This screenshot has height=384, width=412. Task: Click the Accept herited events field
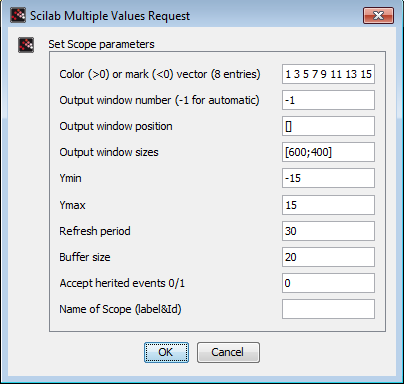point(328,283)
